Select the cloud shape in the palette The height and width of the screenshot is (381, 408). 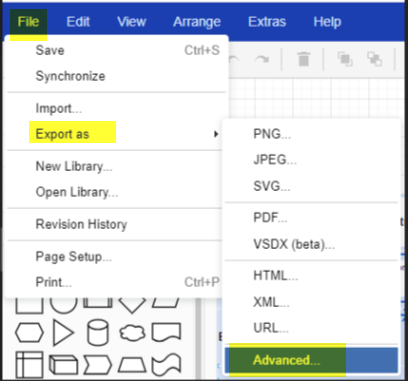pyautogui.click(x=132, y=333)
